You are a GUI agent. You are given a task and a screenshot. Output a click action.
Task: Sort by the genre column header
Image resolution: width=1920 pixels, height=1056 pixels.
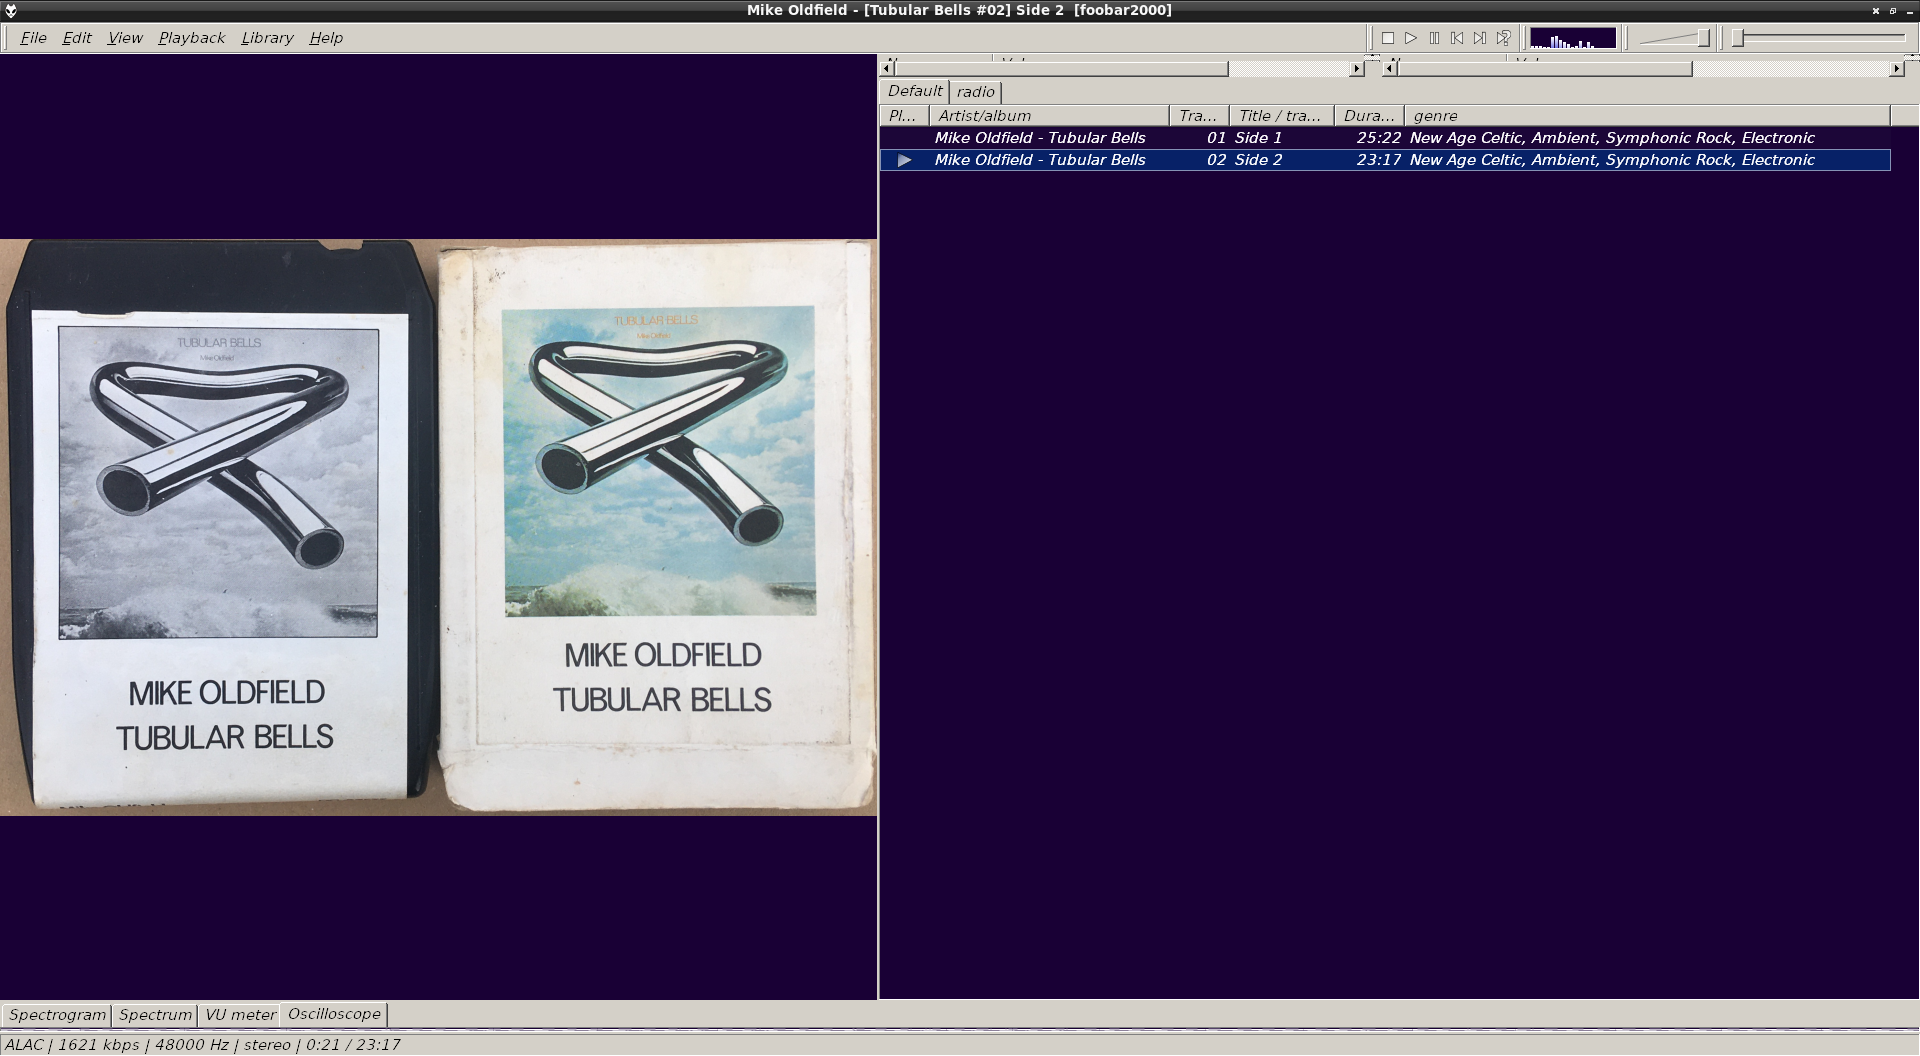(1647, 116)
